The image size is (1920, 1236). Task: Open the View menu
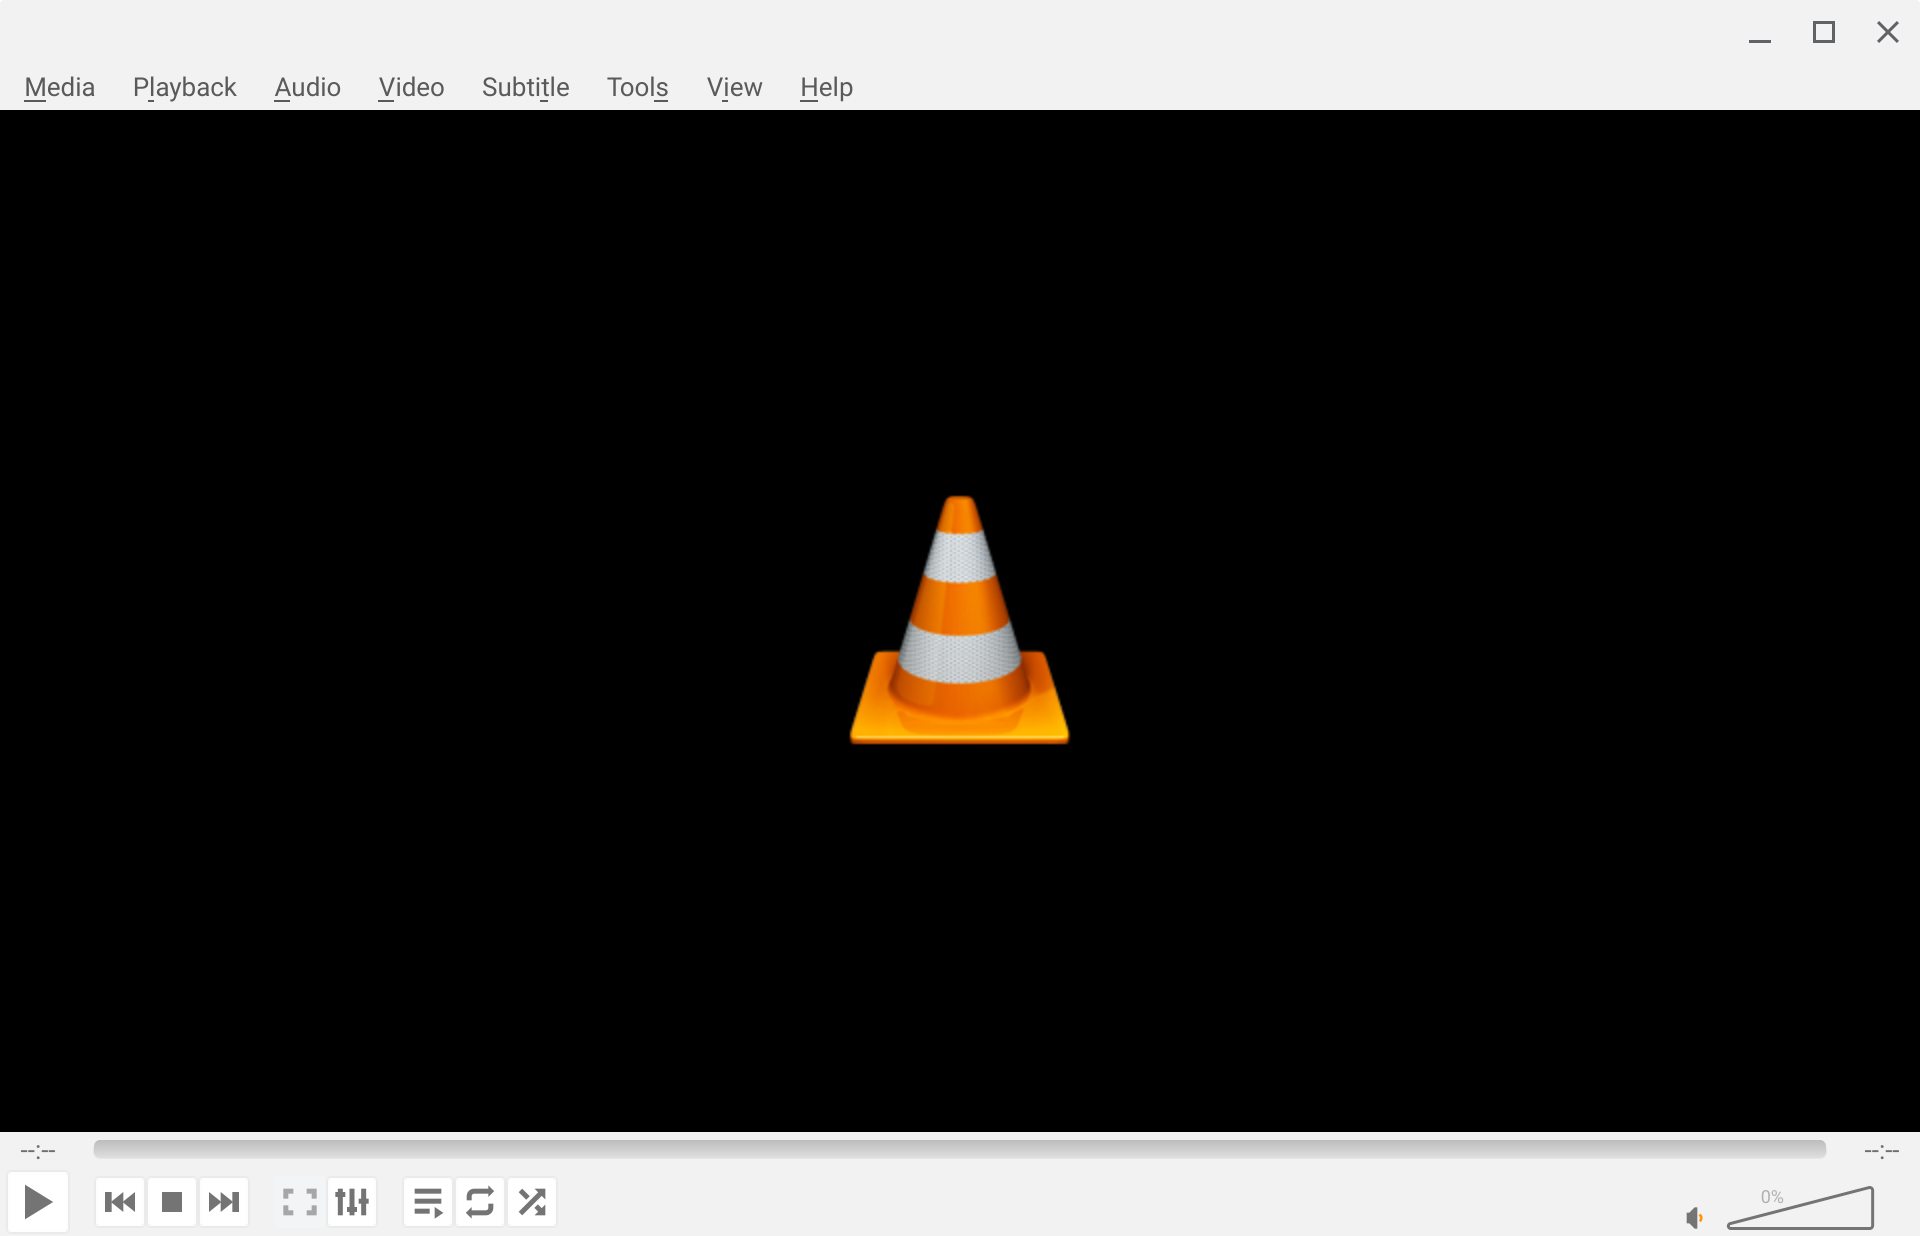click(x=734, y=87)
